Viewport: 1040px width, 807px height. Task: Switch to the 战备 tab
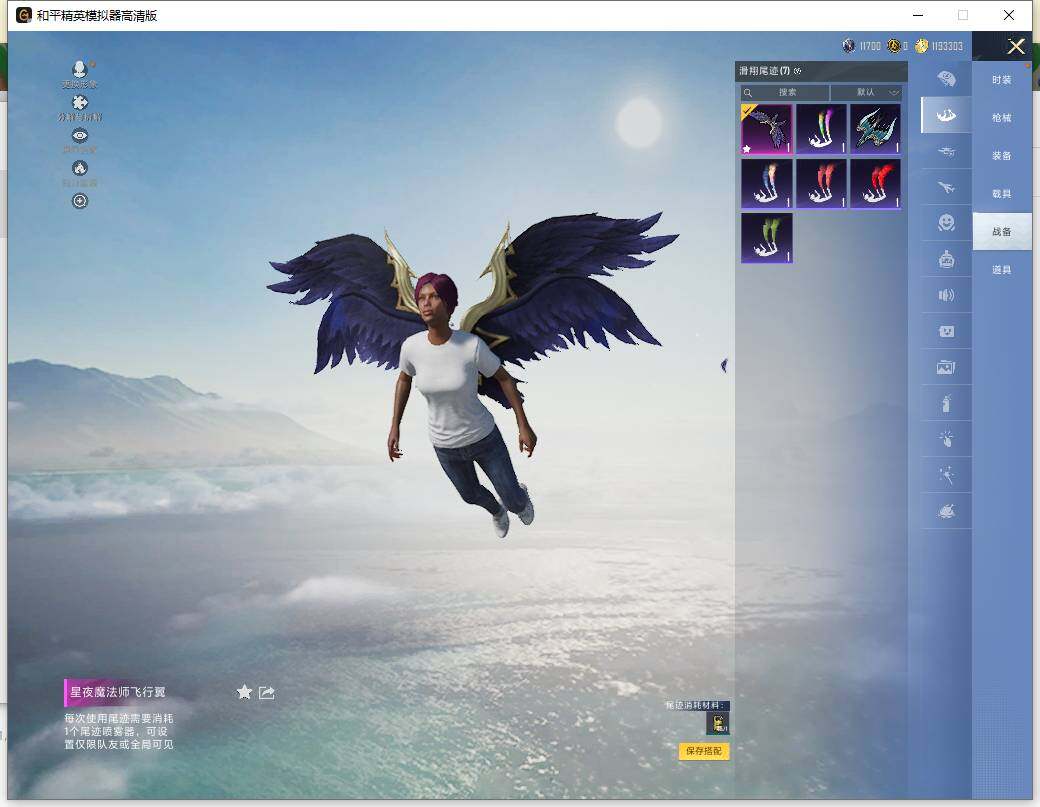1002,231
